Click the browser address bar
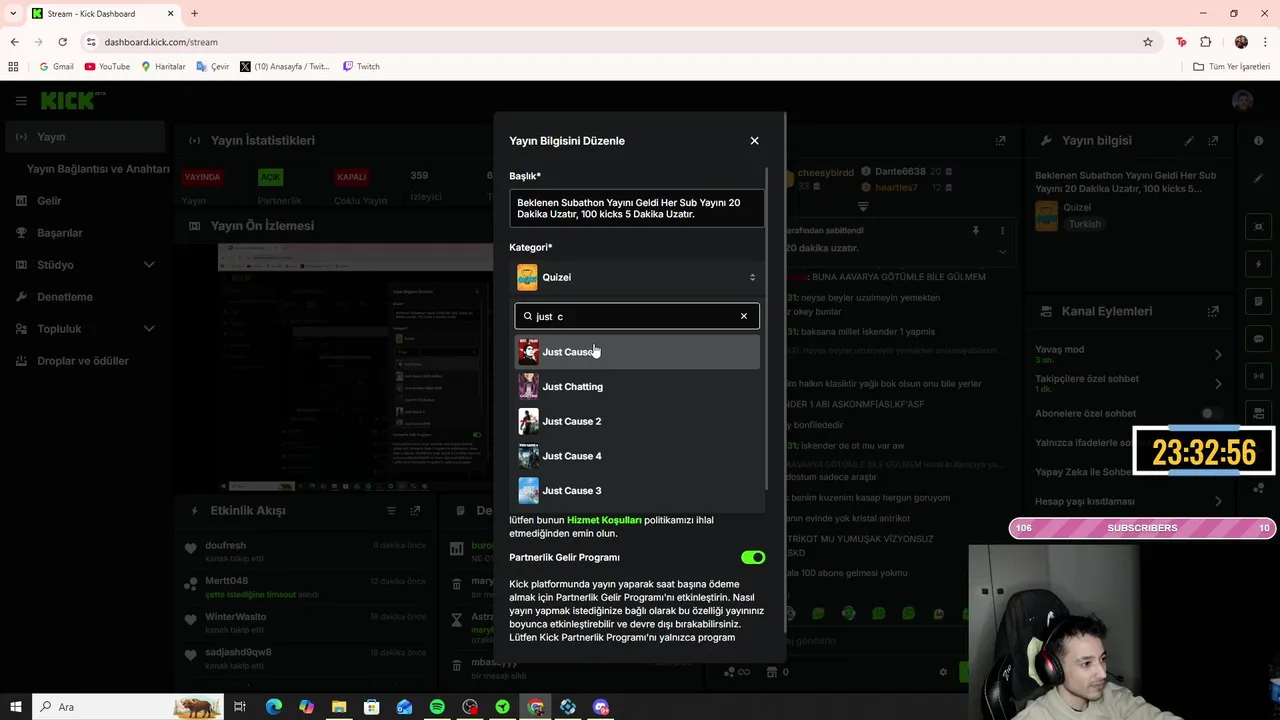The height and width of the screenshot is (720, 1280). [x=618, y=42]
